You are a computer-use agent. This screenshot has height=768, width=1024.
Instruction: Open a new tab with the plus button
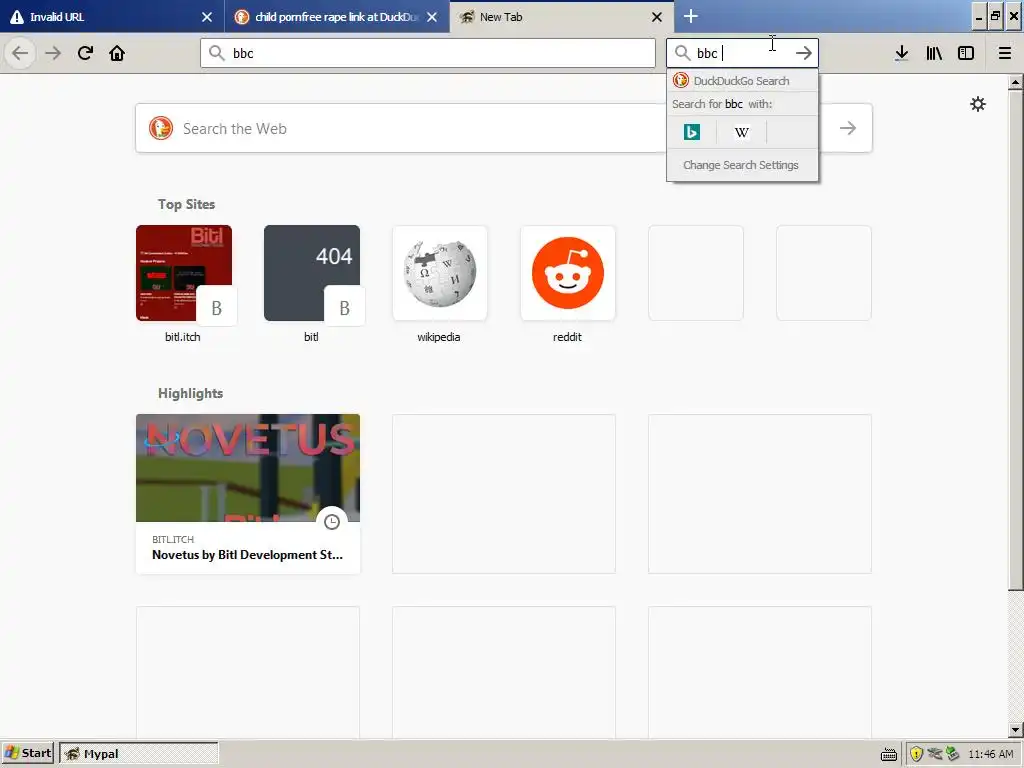[x=690, y=16]
